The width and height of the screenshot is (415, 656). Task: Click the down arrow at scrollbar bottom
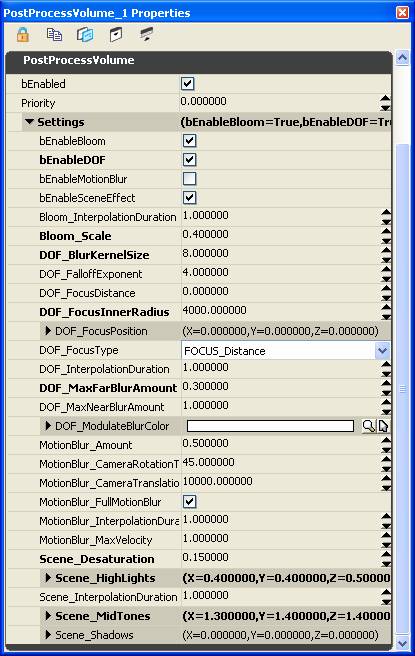pyautogui.click(x=402, y=643)
